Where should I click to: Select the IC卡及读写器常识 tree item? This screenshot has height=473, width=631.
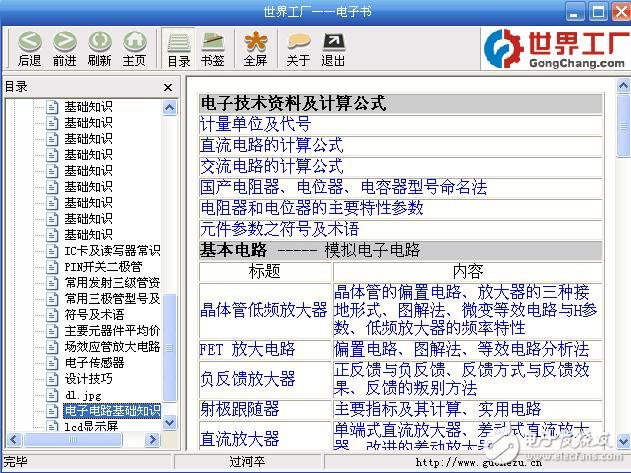pyautogui.click(x=111, y=251)
